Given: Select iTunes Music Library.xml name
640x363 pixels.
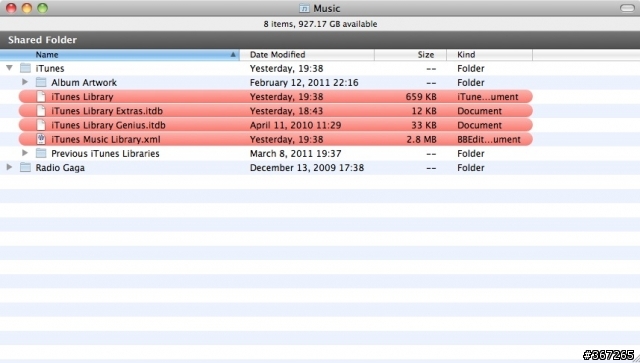Looking at the screenshot, I should click(x=106, y=139).
